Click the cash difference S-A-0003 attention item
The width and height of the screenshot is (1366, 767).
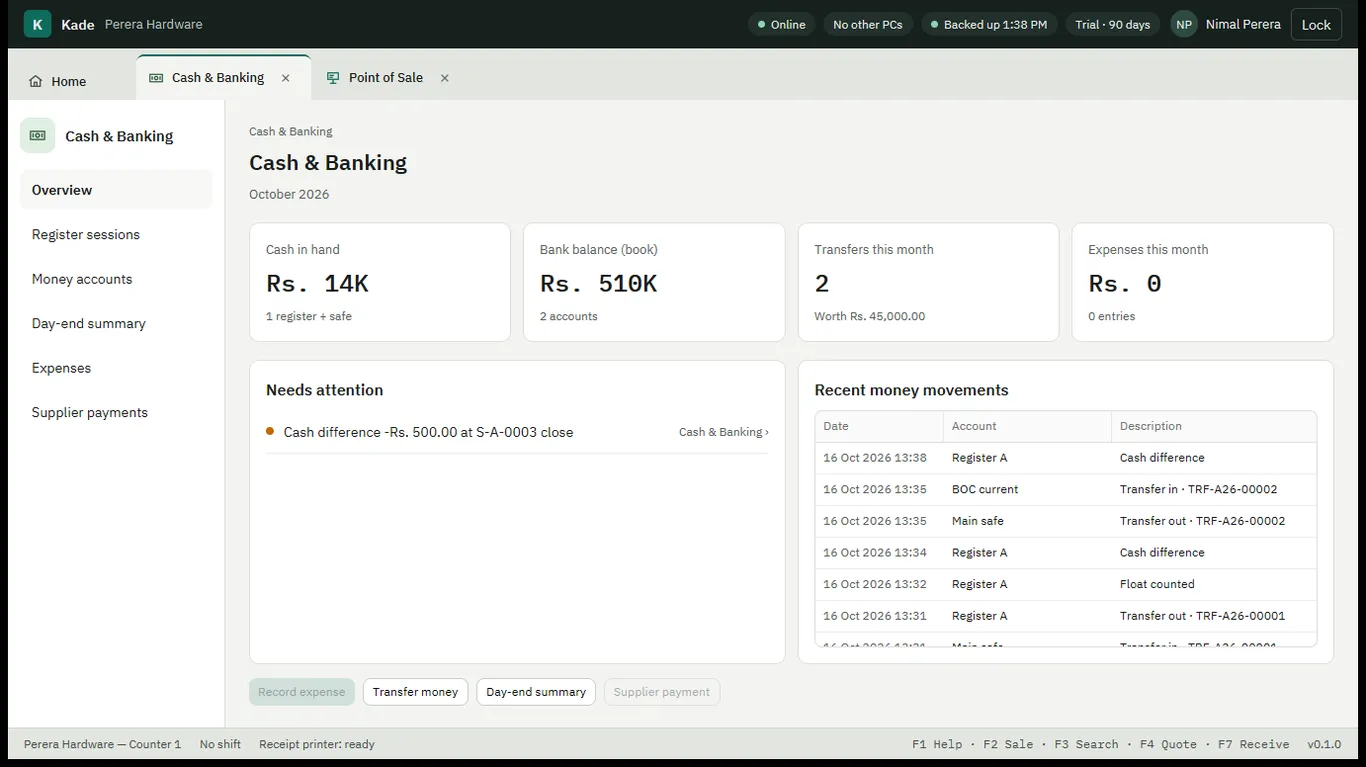[x=517, y=432]
